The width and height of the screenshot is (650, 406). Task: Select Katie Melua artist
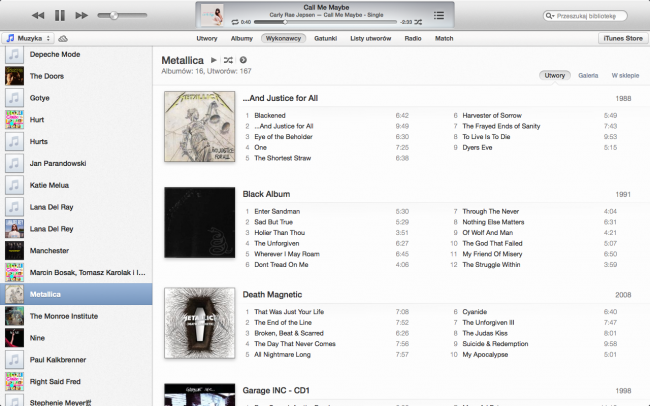[76, 185]
